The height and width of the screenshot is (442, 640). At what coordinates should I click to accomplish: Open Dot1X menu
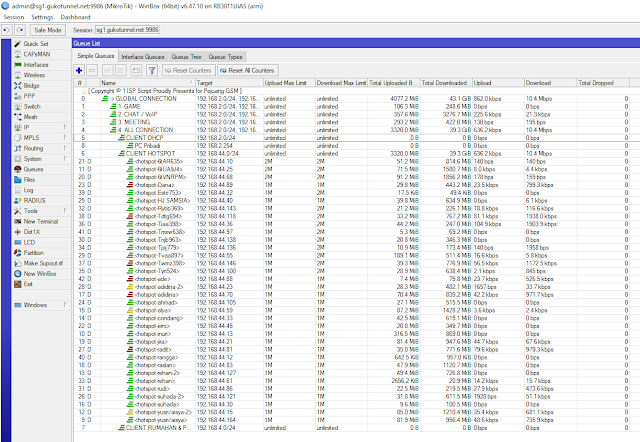31,232
